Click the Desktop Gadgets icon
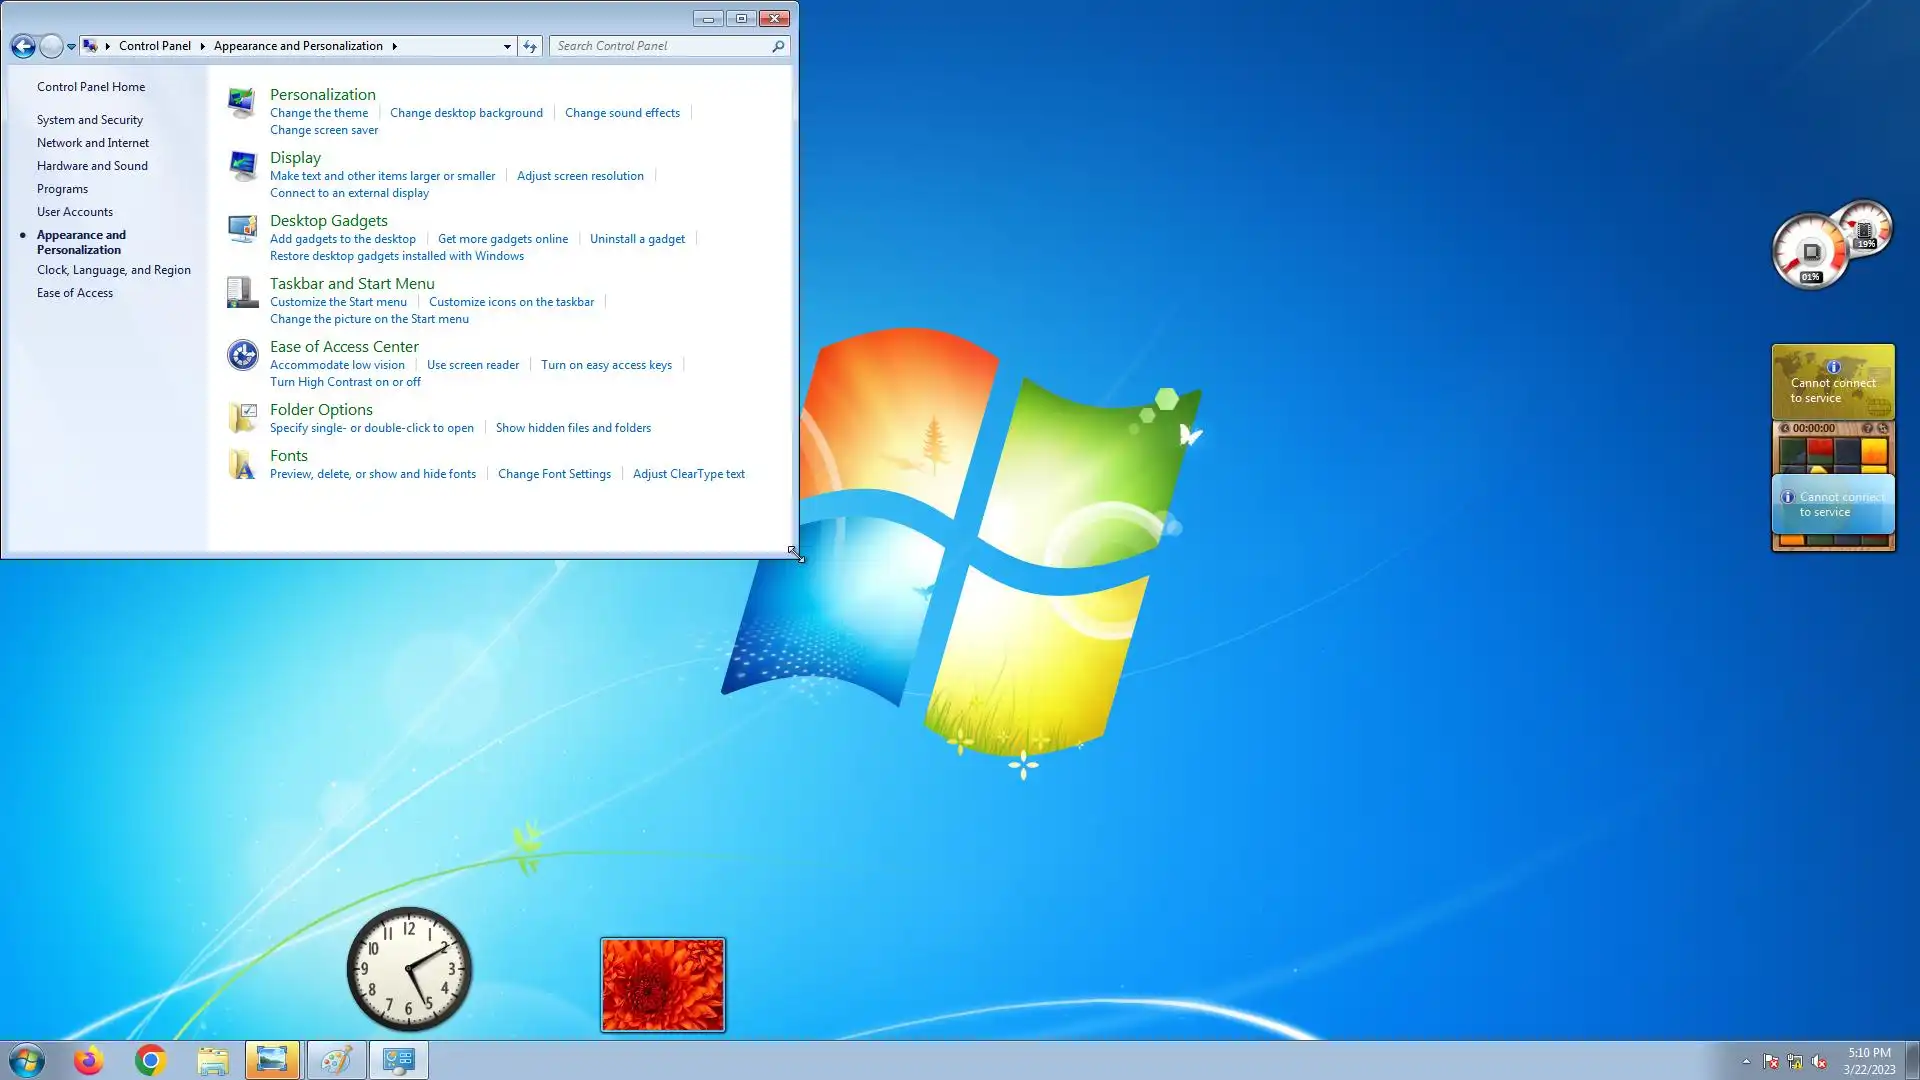The image size is (1920, 1080). coord(241,228)
